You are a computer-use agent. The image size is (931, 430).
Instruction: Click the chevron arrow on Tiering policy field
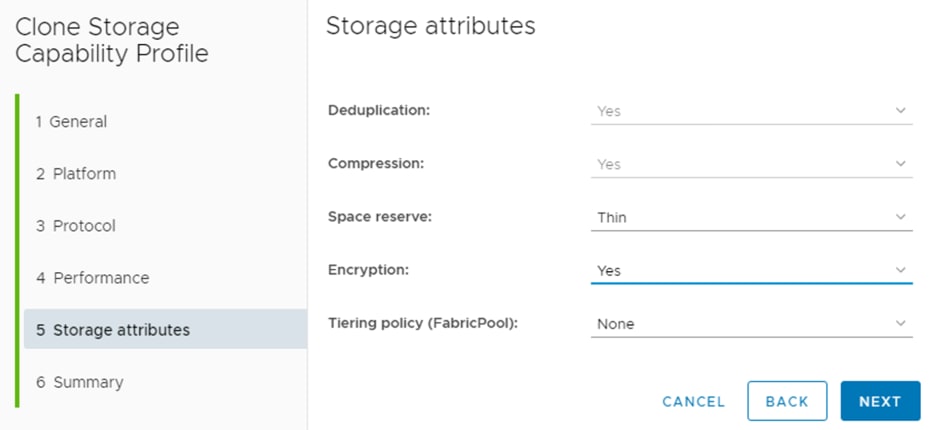coord(900,324)
